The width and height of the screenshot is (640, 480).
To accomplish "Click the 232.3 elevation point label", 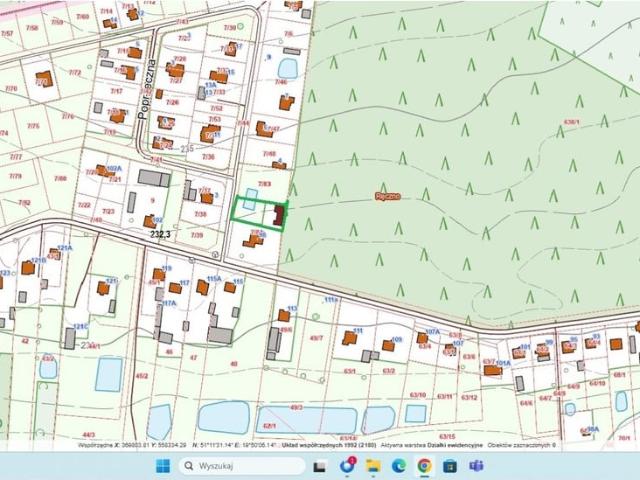I will point(160,234).
